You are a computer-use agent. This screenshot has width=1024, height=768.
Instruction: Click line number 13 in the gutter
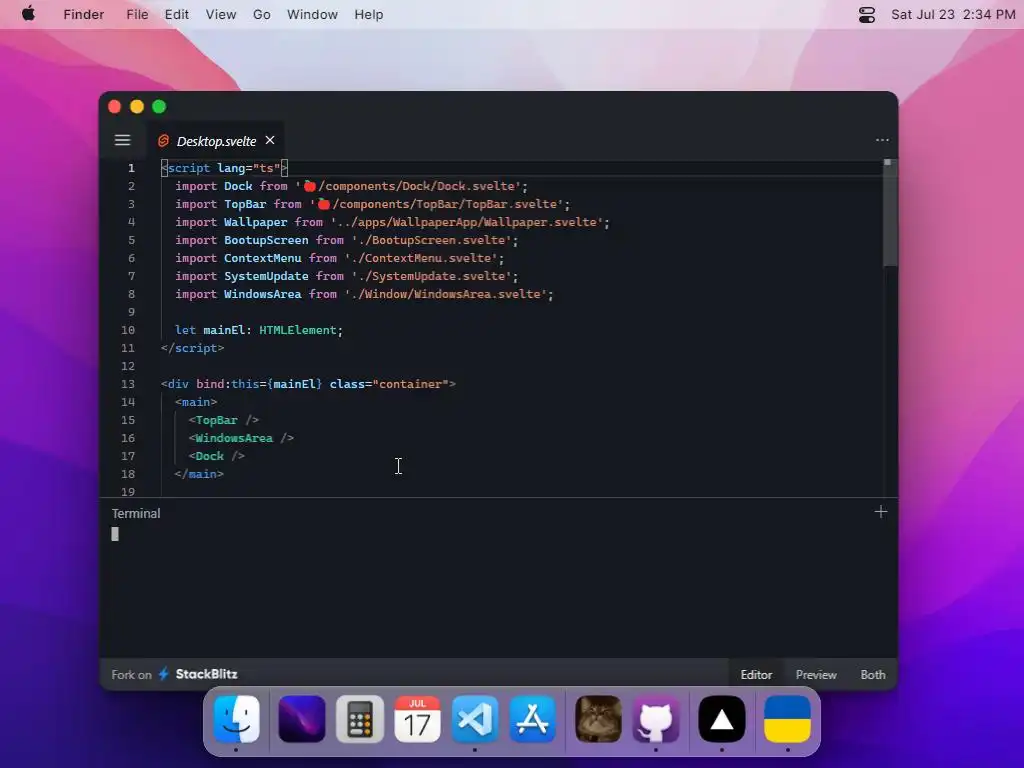click(x=127, y=384)
